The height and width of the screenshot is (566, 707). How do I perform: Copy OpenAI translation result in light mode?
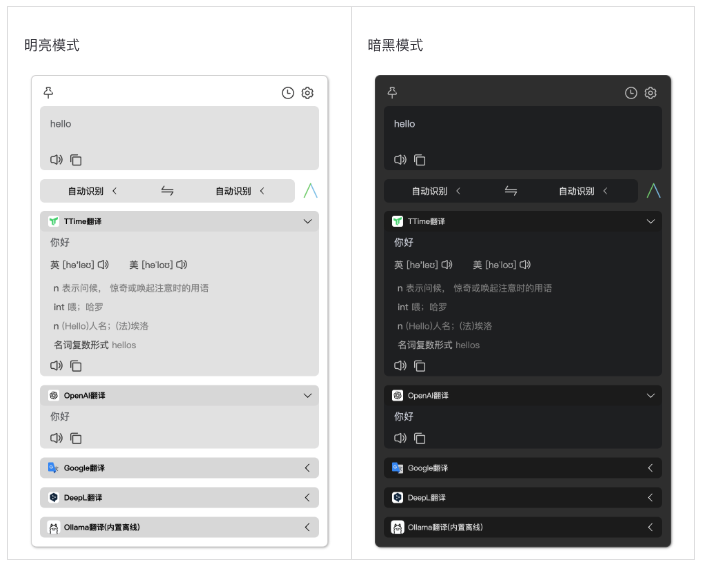tap(76, 438)
